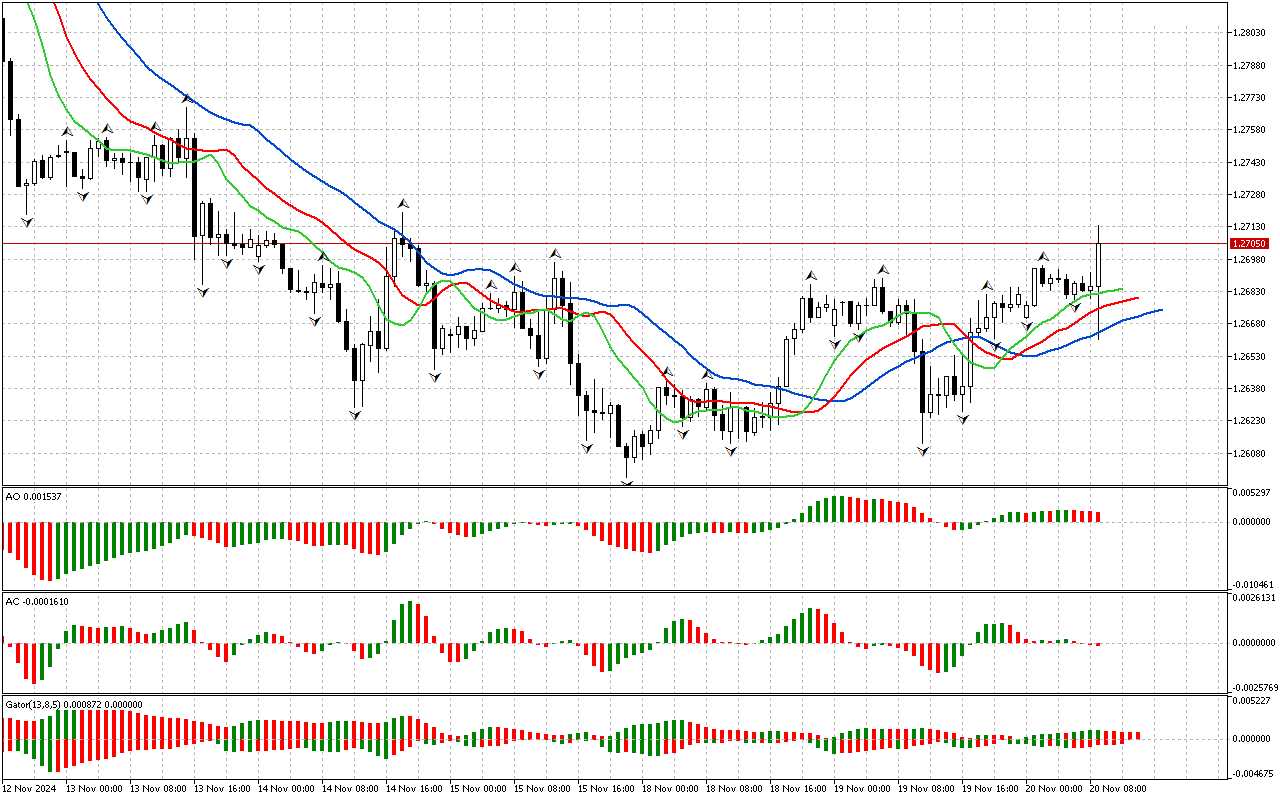This screenshot has height=800, width=1280.
Task: Pick the 1.26080 price scale label
Action: point(1251,453)
